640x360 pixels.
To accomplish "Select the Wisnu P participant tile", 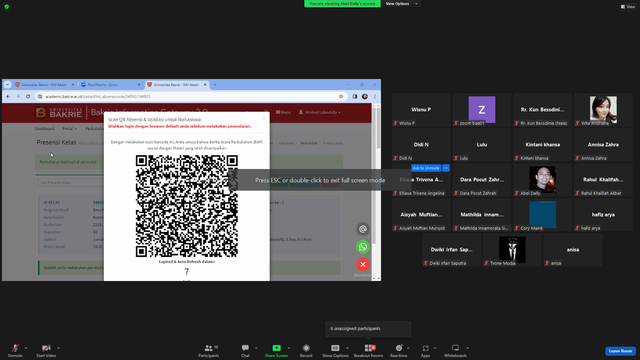I will (421, 109).
